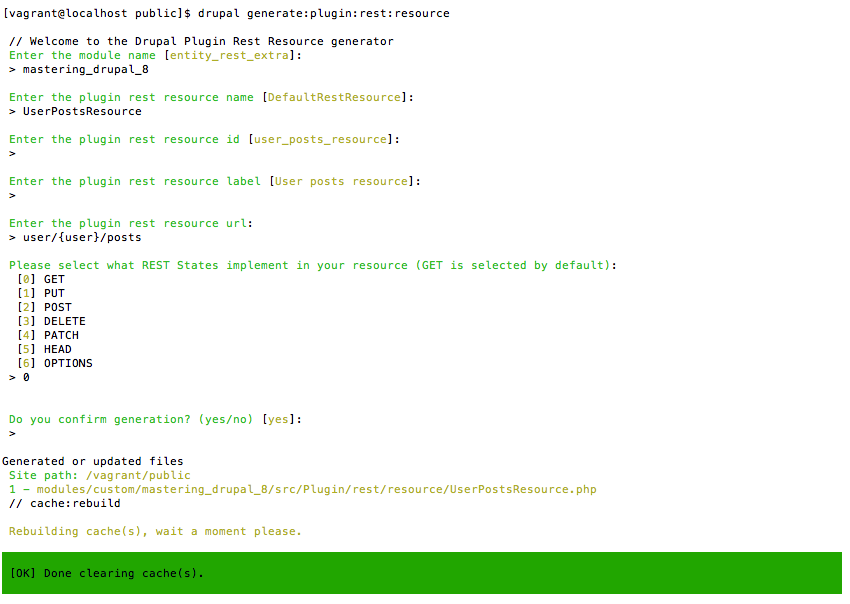Select the [5] HEAD option line

[44, 349]
